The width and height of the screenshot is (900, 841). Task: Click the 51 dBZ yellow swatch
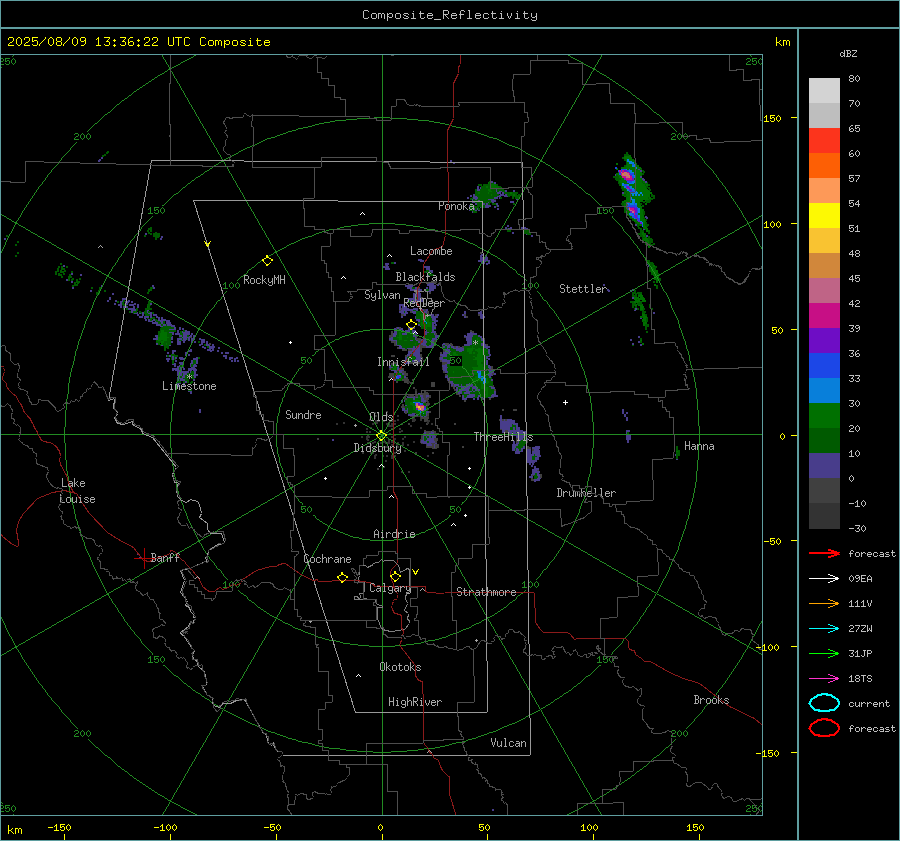(824, 216)
